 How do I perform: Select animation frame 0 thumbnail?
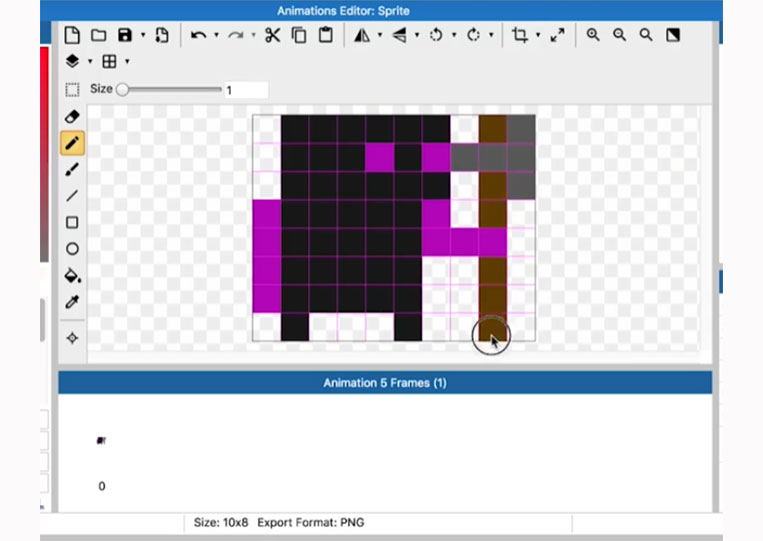[x=101, y=441]
